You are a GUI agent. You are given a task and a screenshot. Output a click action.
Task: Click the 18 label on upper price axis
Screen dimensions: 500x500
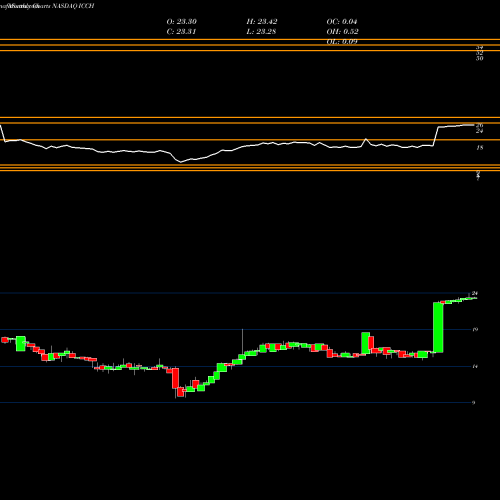click(x=479, y=148)
